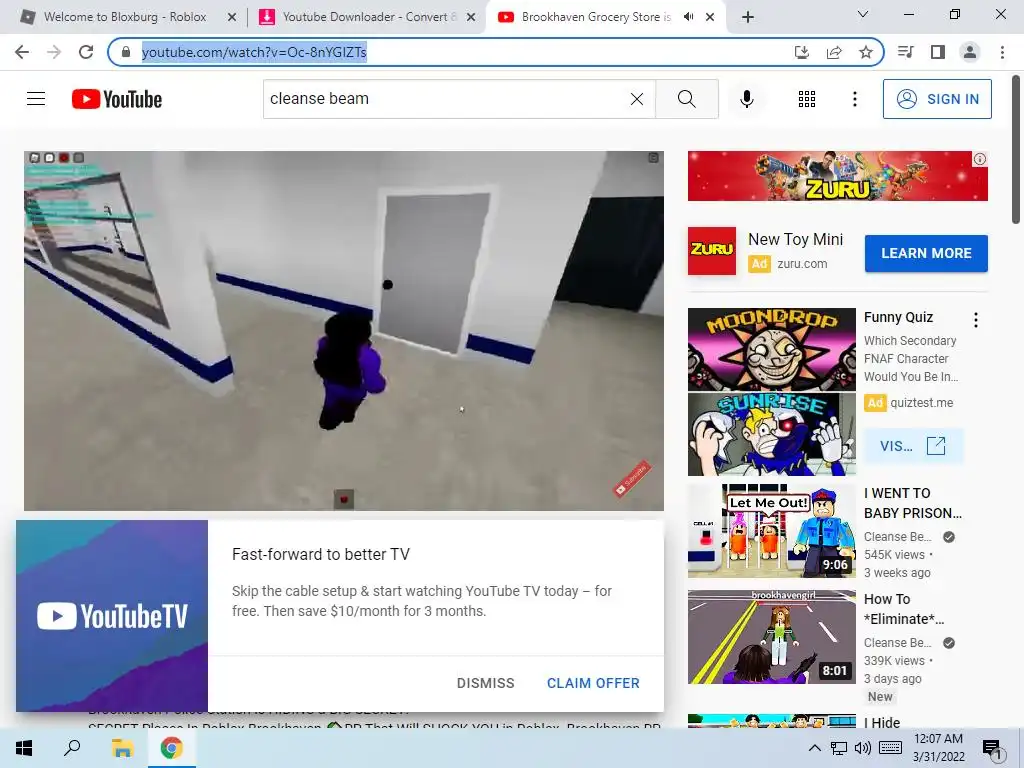Clear the search text 'cleanse beam'
Image resolution: width=1024 pixels, height=768 pixels.
click(x=637, y=99)
